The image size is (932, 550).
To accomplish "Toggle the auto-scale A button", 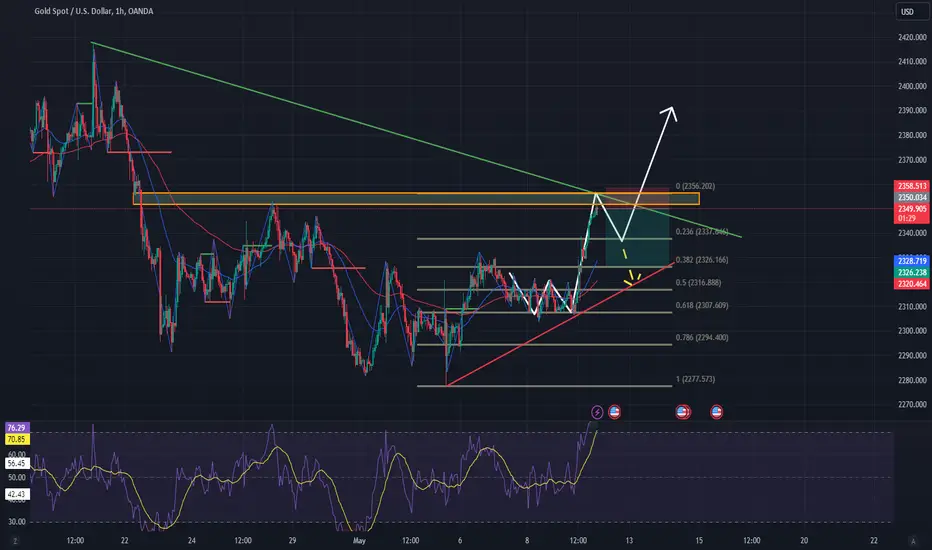I will pos(913,540).
